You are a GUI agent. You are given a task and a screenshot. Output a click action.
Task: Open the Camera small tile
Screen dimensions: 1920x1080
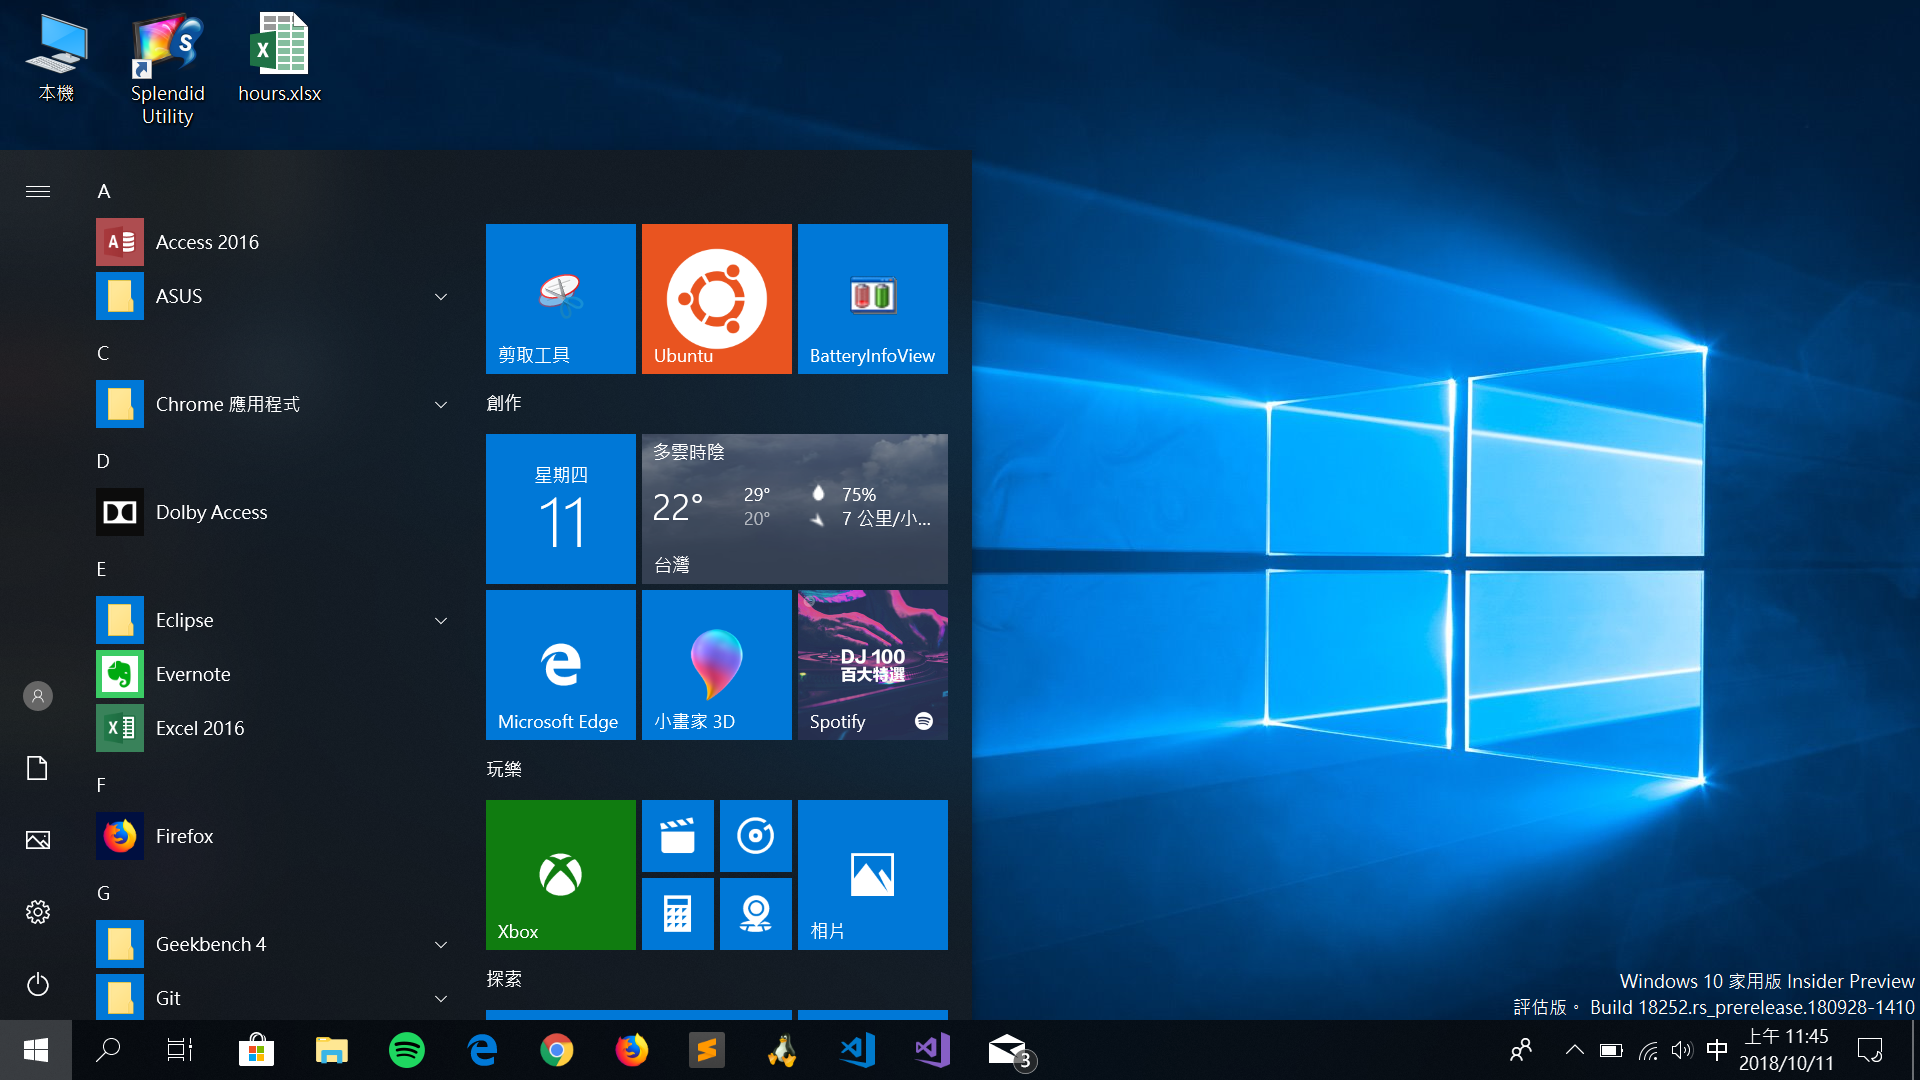(x=756, y=914)
